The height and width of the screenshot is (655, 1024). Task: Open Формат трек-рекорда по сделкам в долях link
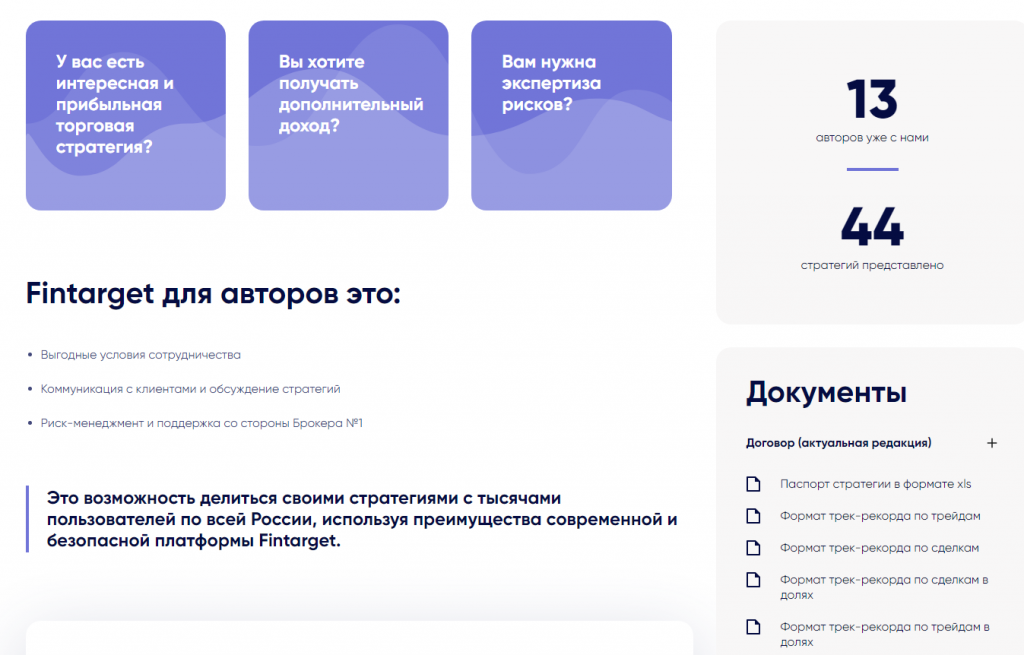pyautogui.click(x=884, y=587)
